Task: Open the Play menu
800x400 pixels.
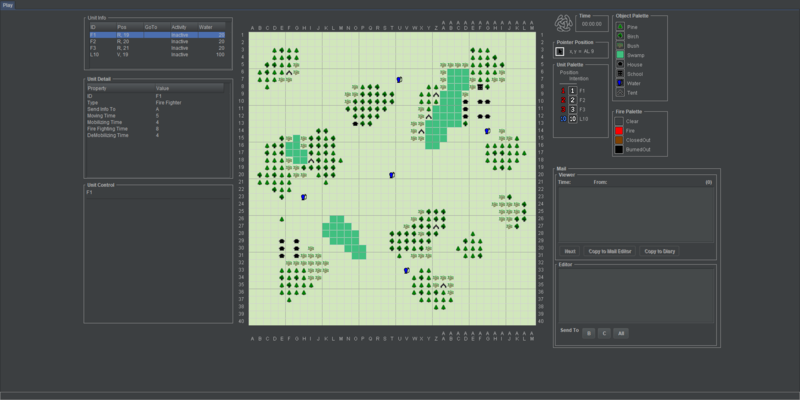Action: tap(8, 5)
